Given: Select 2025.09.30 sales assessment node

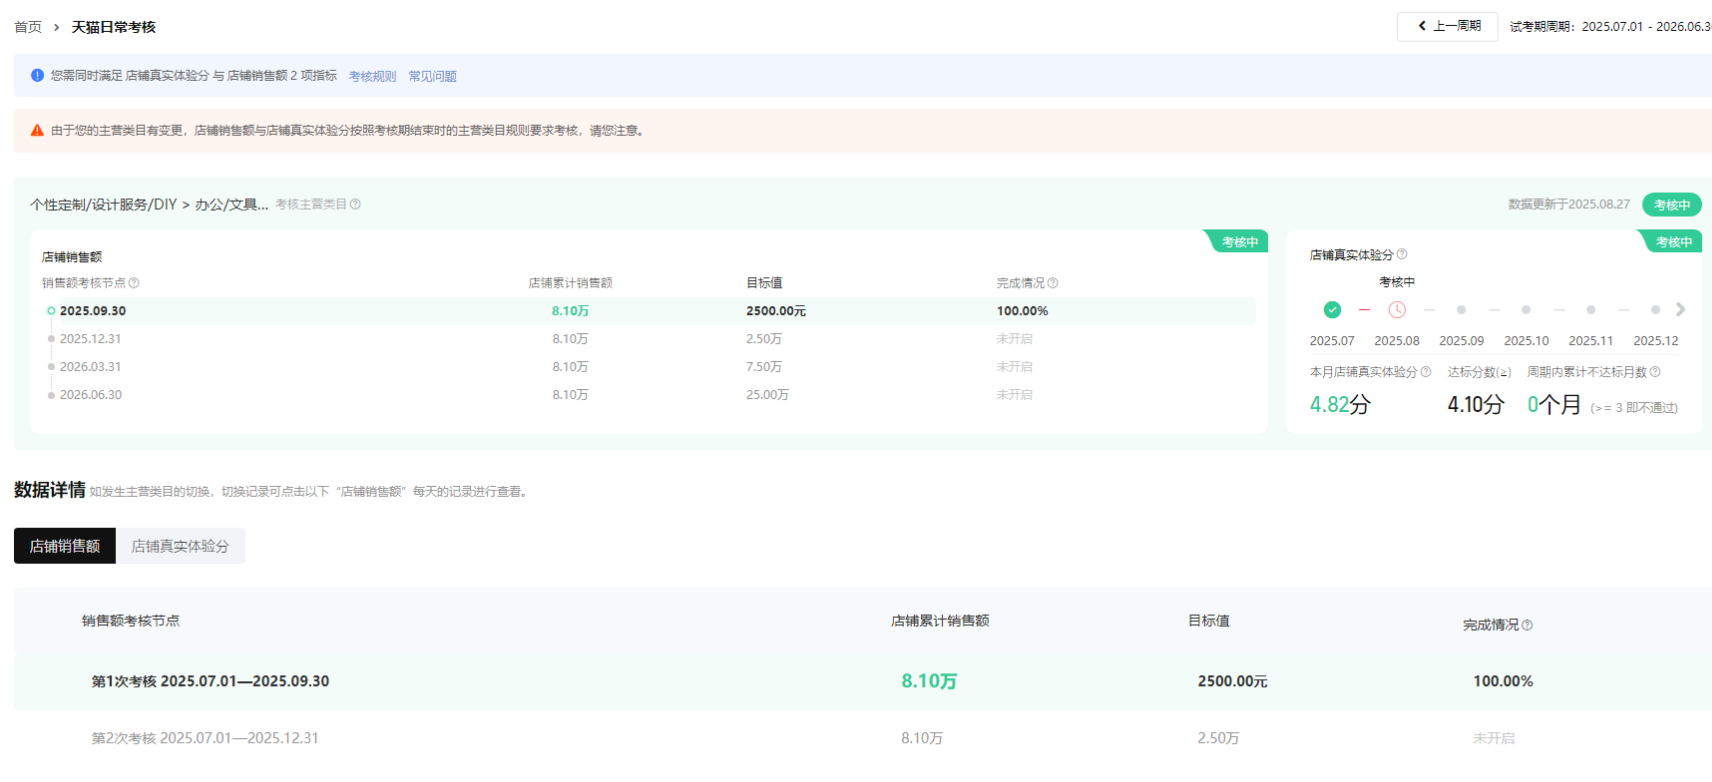Looking at the screenshot, I should pos(92,311).
